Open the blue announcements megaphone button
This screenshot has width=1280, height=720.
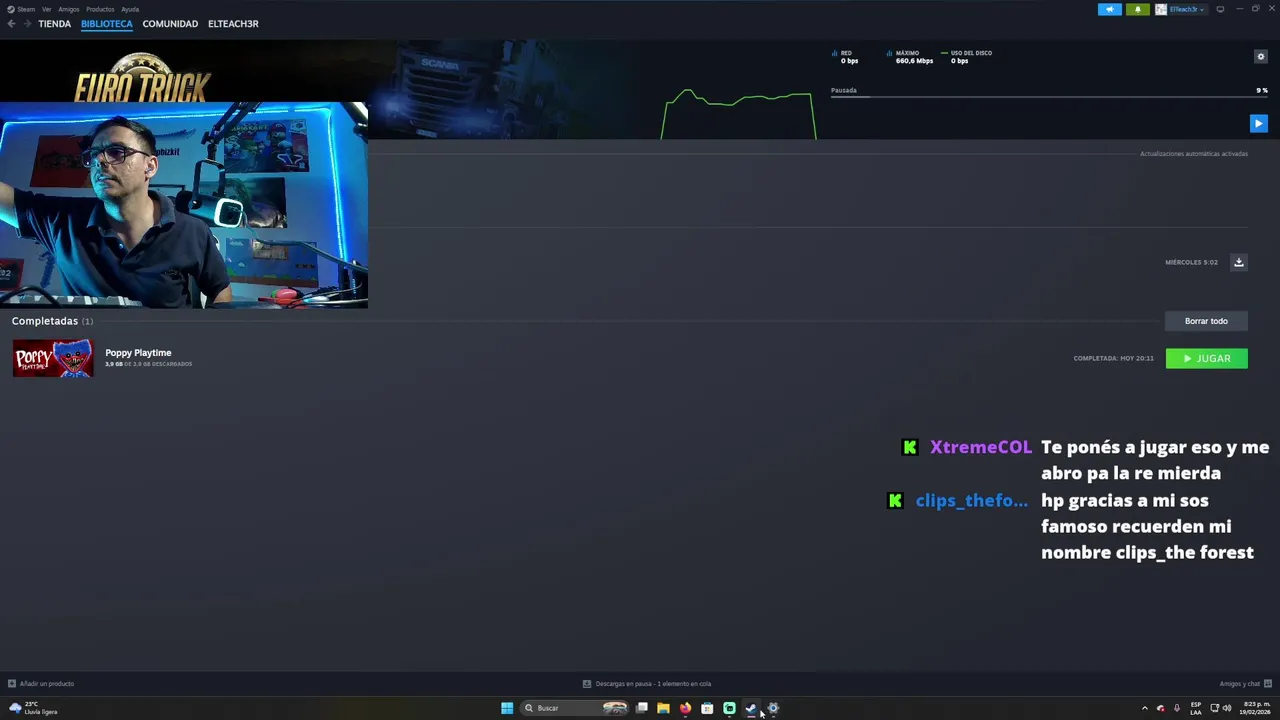click(x=1110, y=9)
